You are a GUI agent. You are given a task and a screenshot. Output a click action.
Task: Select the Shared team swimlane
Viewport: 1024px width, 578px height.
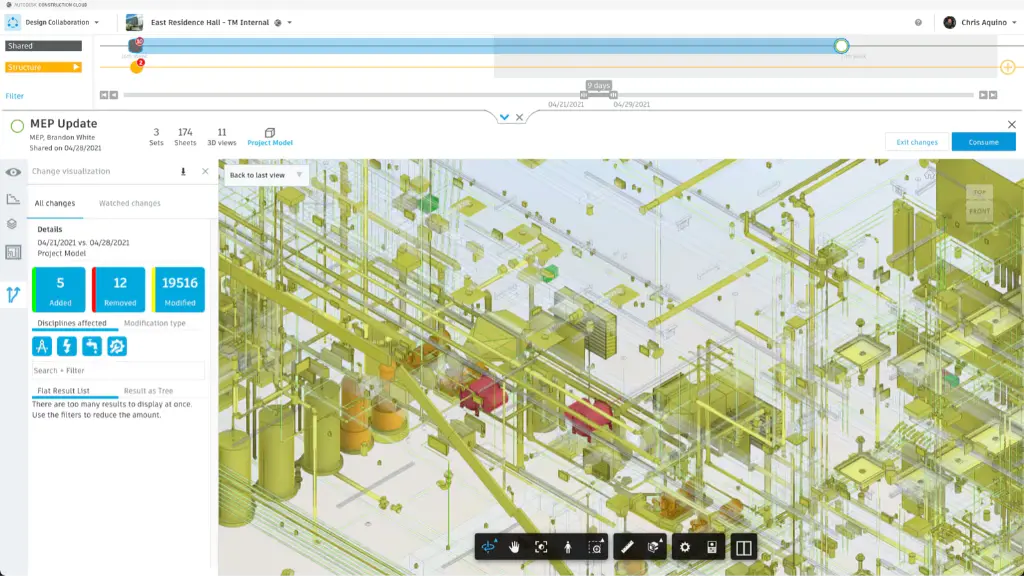pyautogui.click(x=43, y=46)
